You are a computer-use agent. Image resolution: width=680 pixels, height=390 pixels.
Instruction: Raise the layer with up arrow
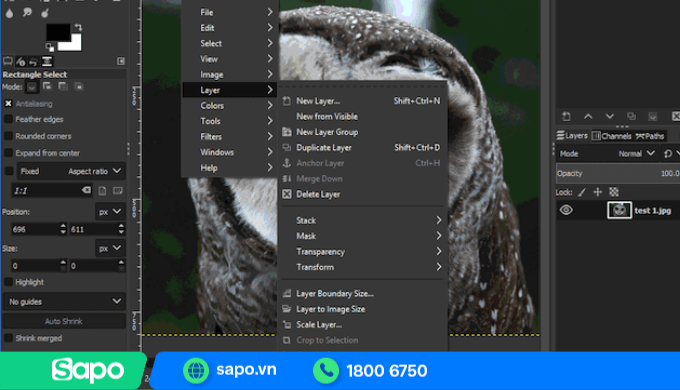click(588, 116)
